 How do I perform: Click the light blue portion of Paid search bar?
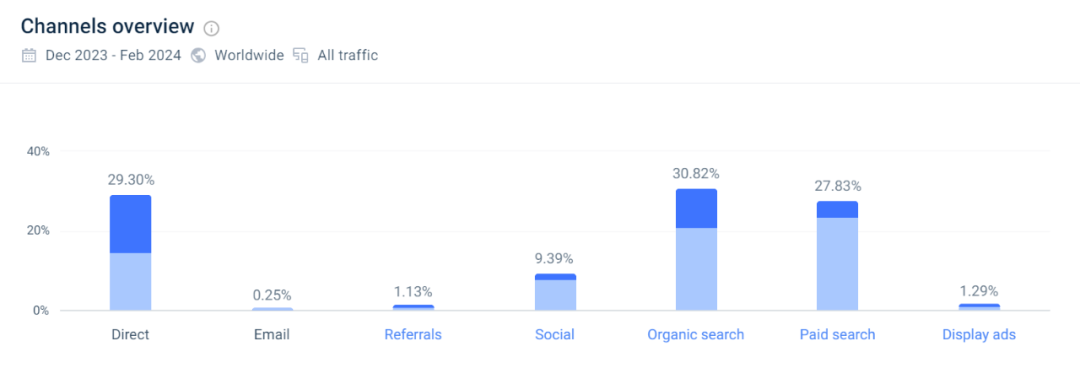point(838,264)
